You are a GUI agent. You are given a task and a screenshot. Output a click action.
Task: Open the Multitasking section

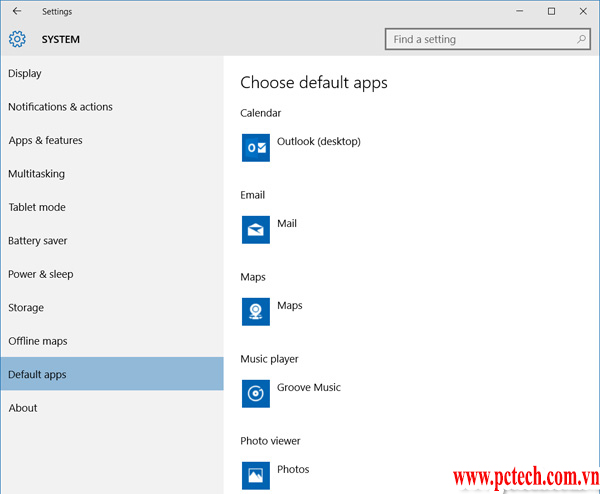36,174
